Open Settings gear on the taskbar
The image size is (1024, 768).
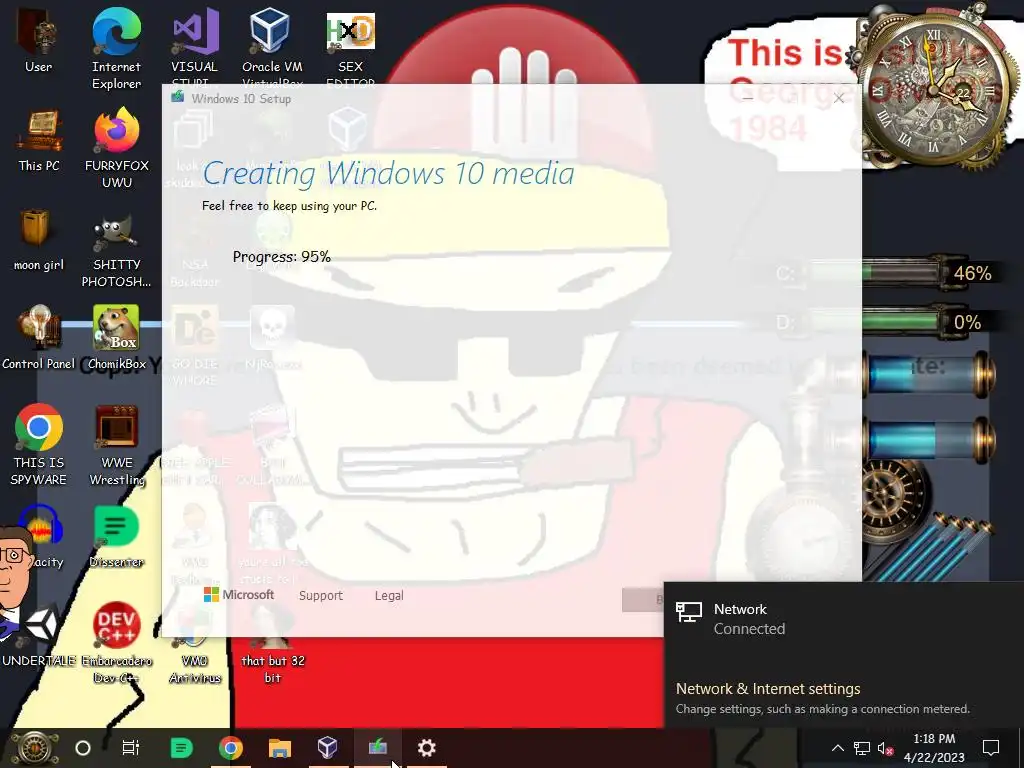tap(426, 748)
